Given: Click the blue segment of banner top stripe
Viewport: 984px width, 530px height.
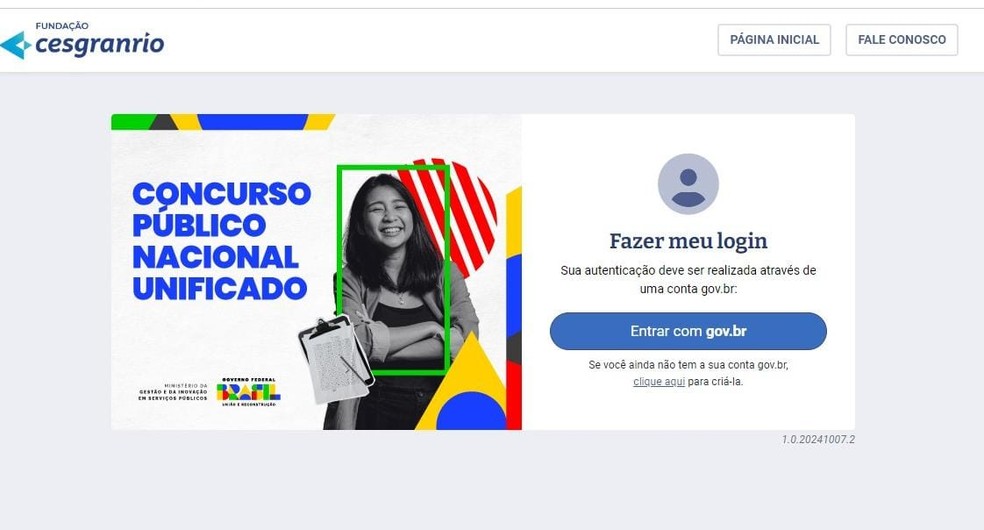Looking at the screenshot, I should [252, 122].
